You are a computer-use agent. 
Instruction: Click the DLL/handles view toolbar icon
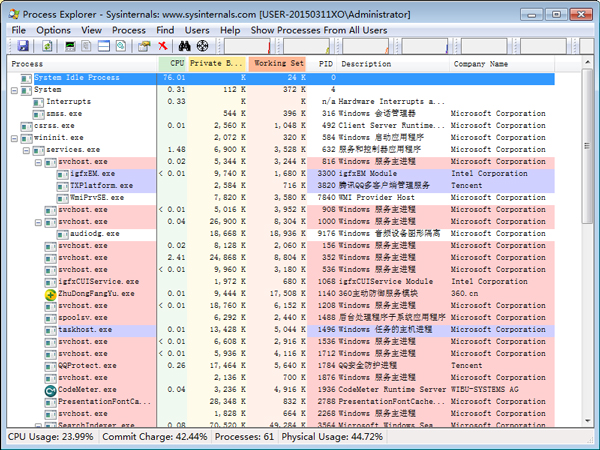coord(121,46)
